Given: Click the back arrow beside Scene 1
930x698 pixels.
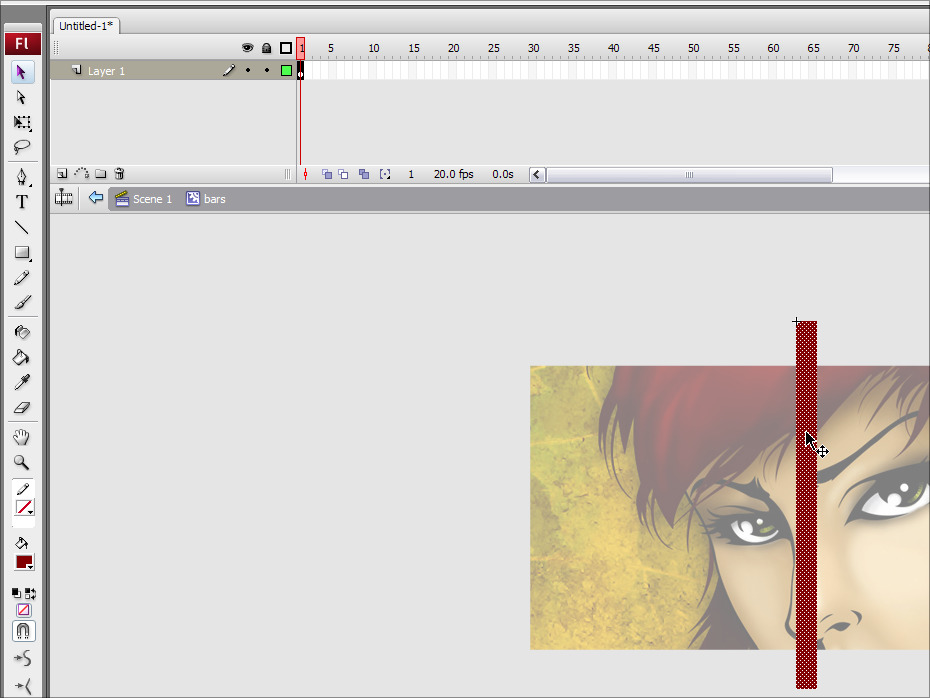Looking at the screenshot, I should 96,198.
